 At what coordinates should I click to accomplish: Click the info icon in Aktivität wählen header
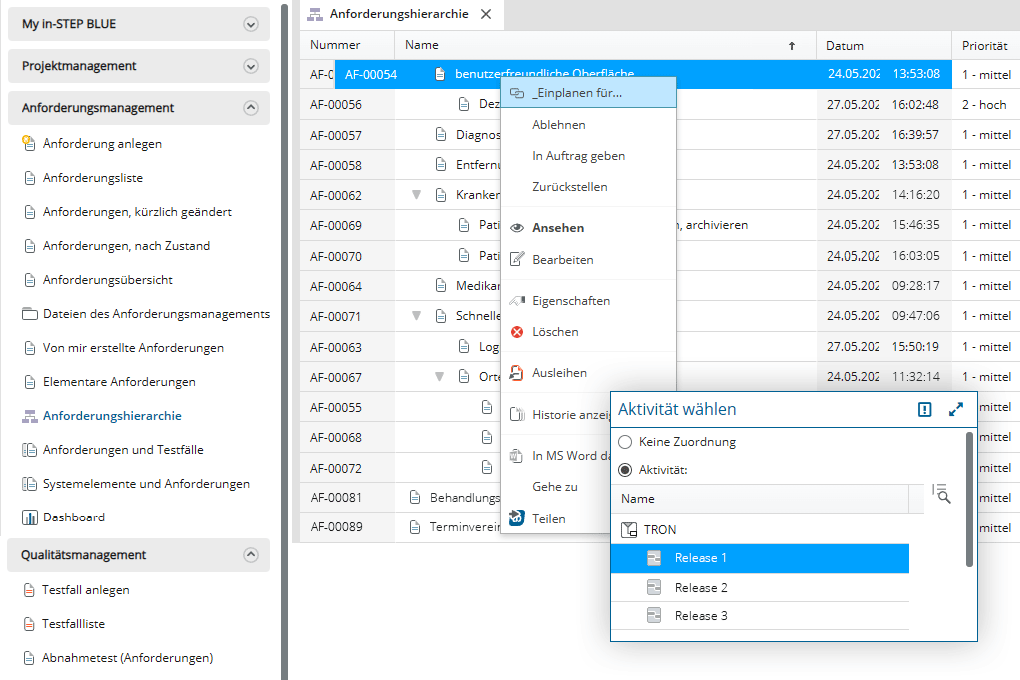click(x=925, y=409)
